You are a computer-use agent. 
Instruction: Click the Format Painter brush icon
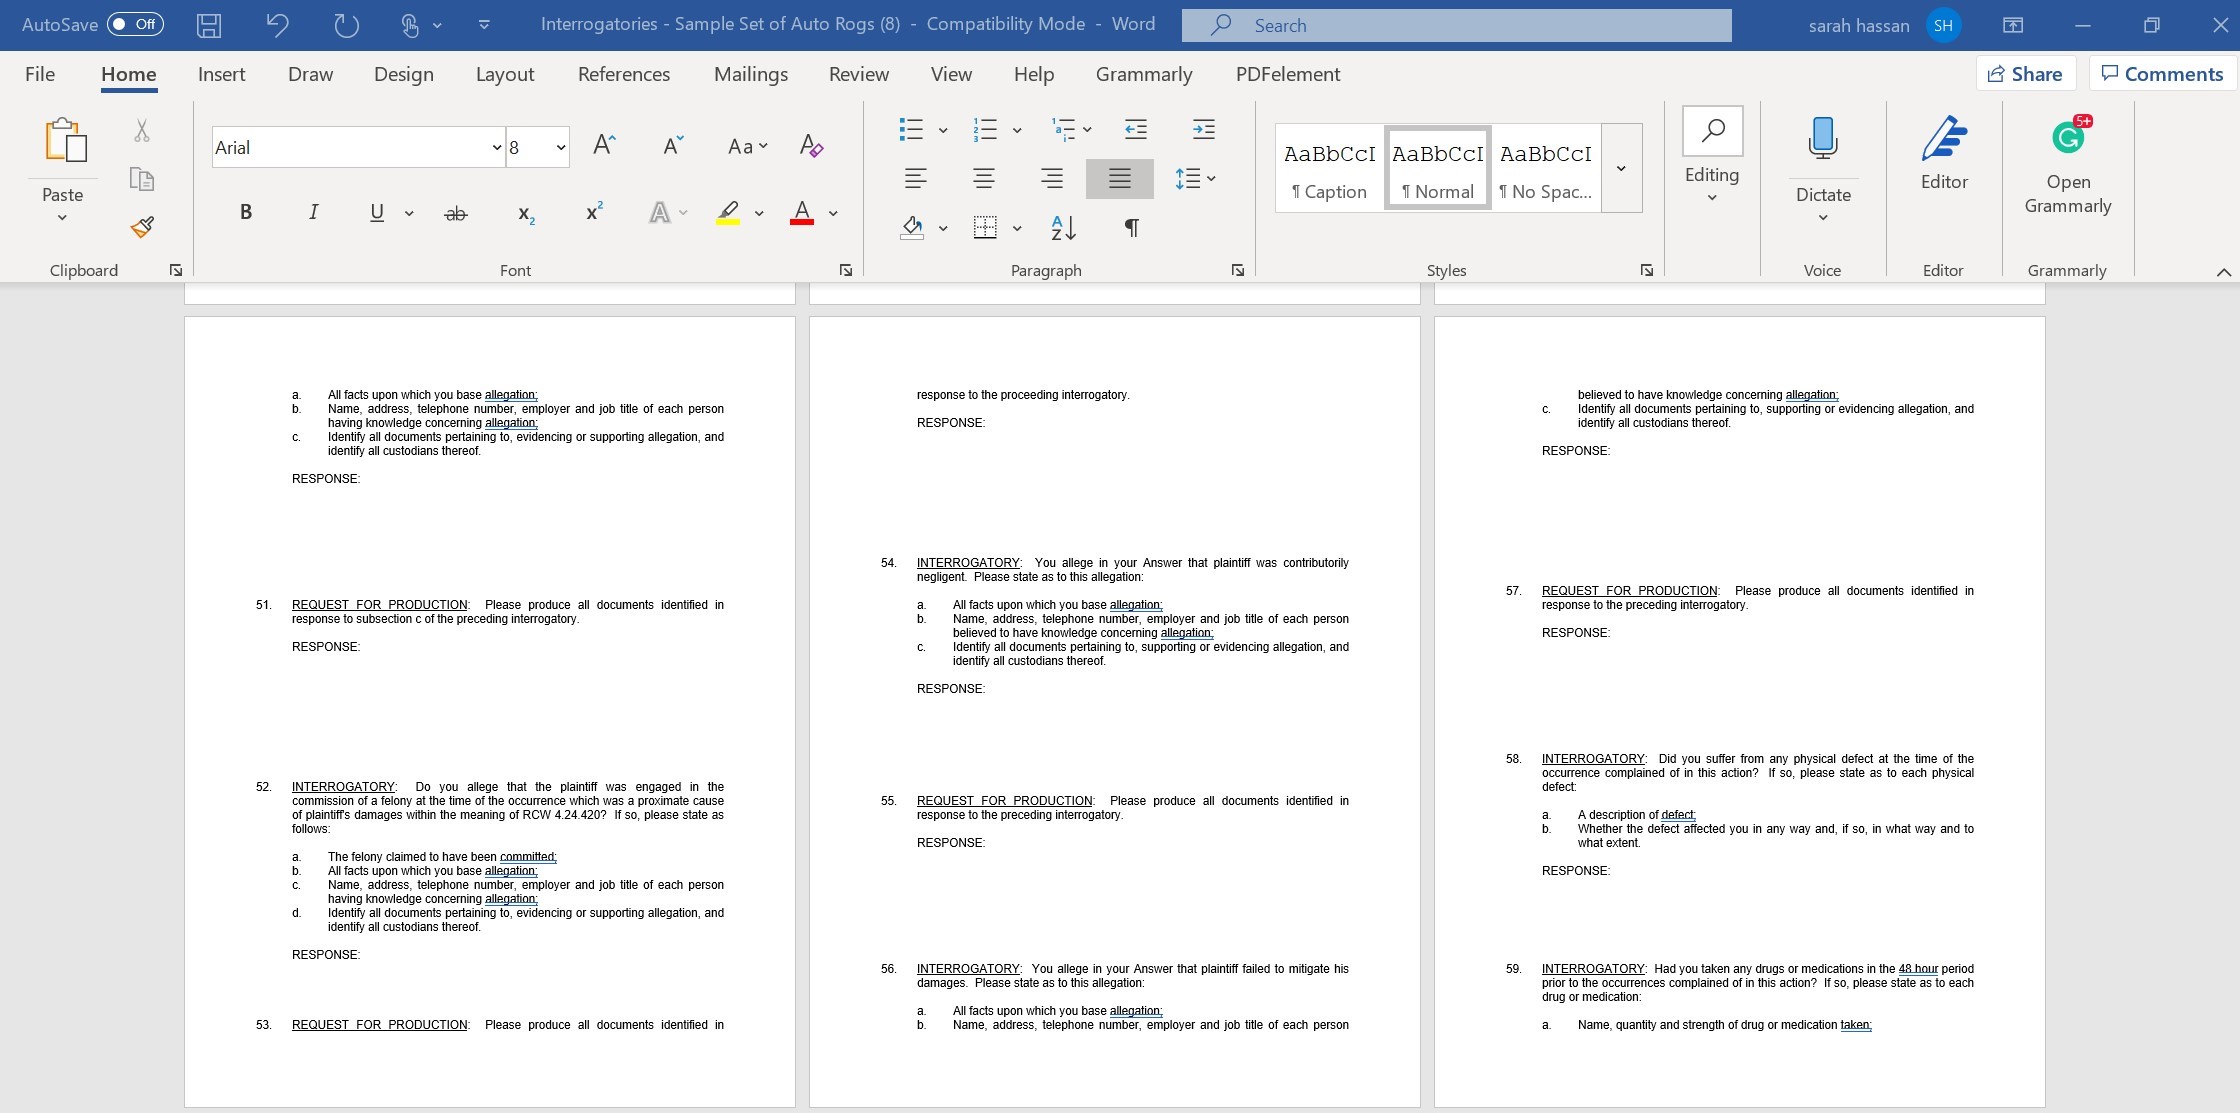tap(142, 227)
